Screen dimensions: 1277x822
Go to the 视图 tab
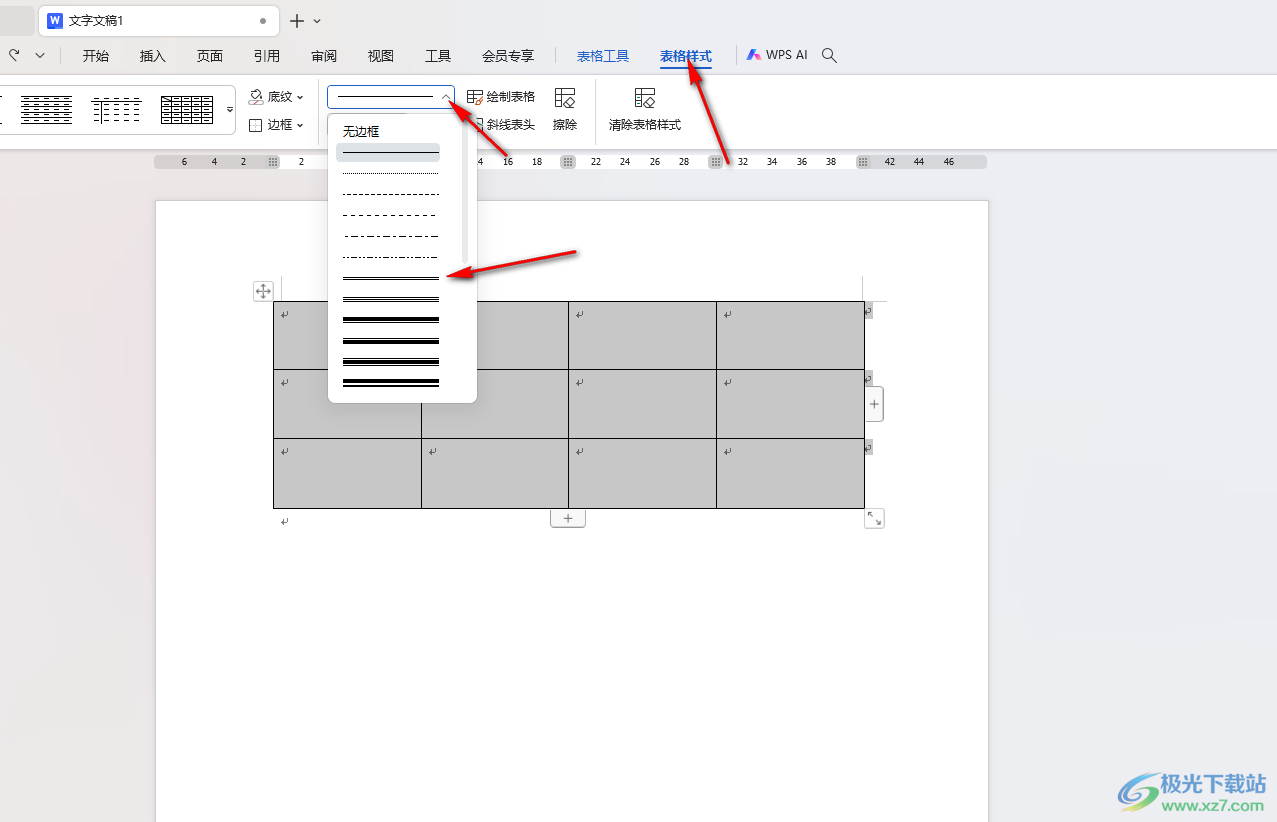pyautogui.click(x=381, y=56)
